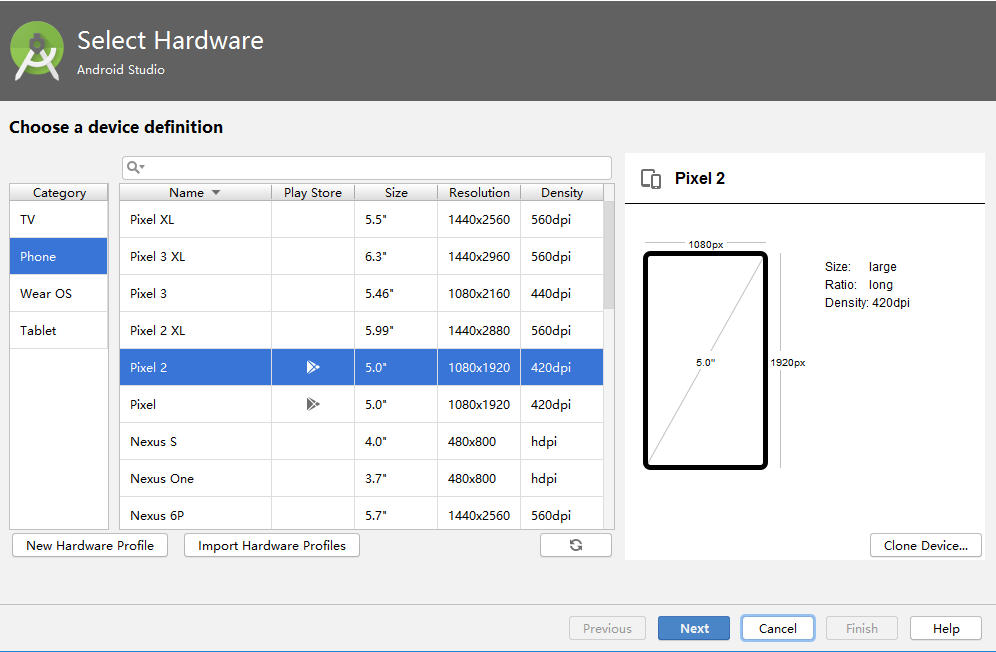Click the Category column header
The image size is (996, 652).
[x=59, y=193]
